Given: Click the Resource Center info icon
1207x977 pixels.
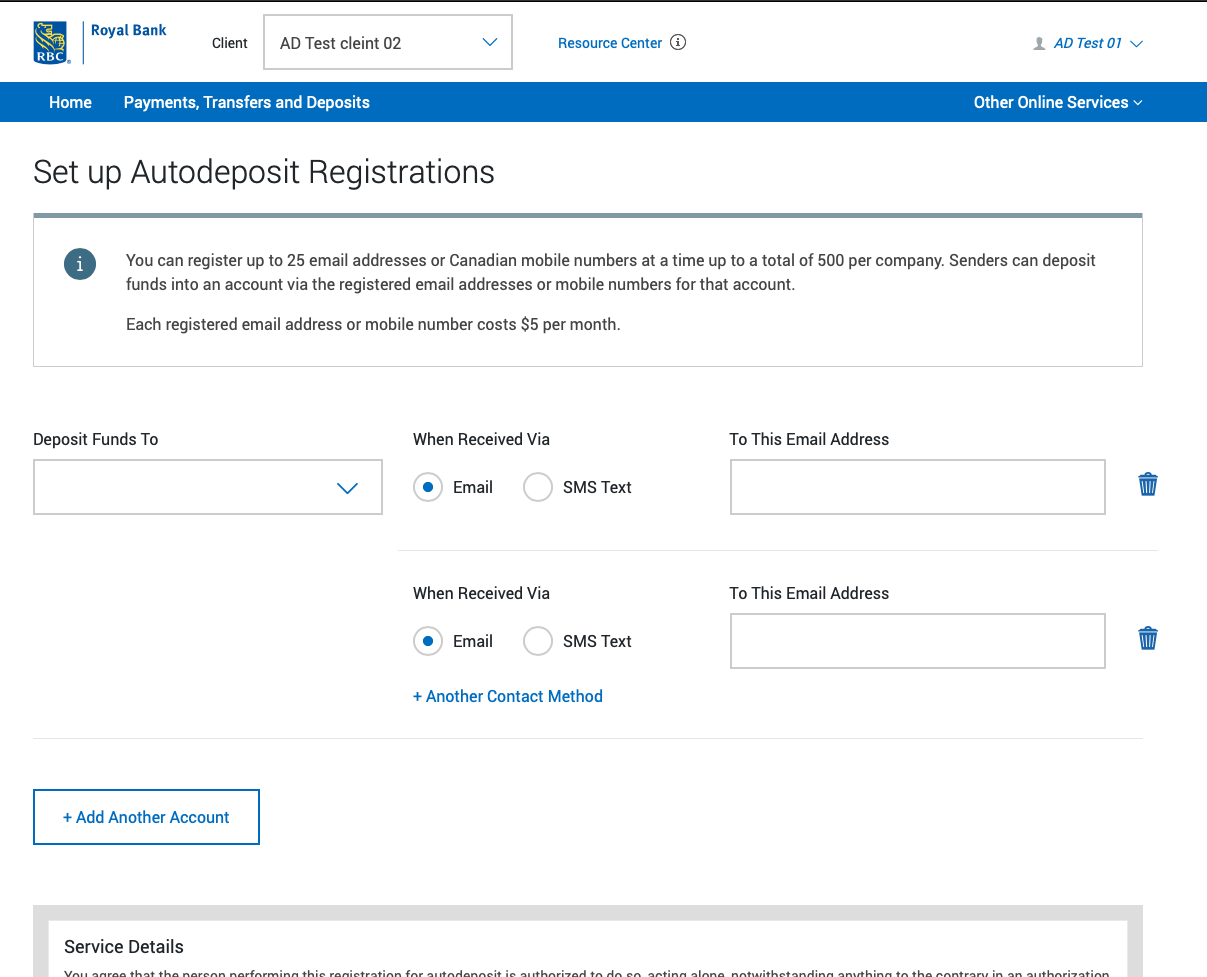Looking at the screenshot, I should pos(678,42).
